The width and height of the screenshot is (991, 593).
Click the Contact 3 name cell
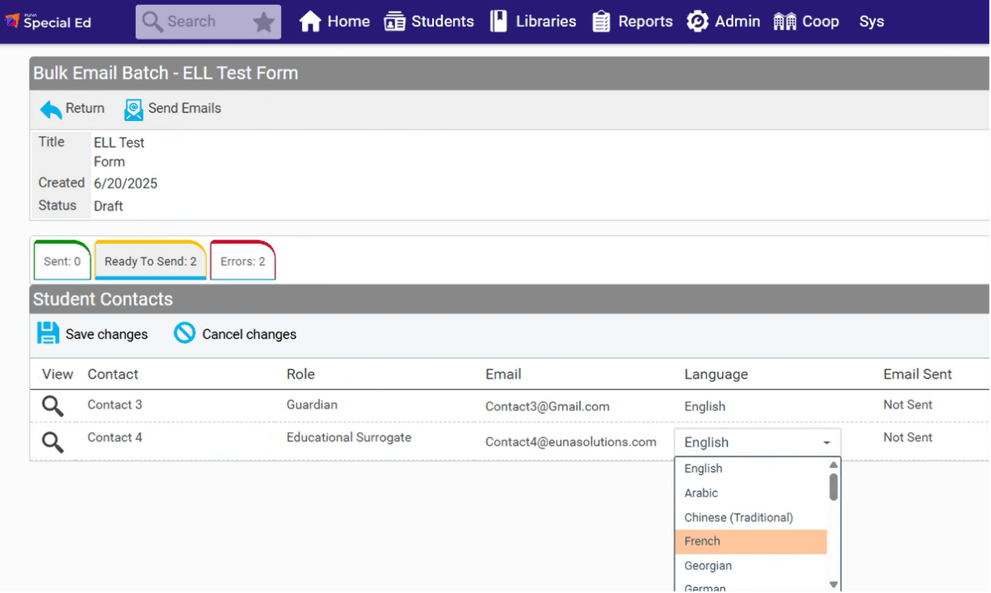pyautogui.click(x=114, y=405)
